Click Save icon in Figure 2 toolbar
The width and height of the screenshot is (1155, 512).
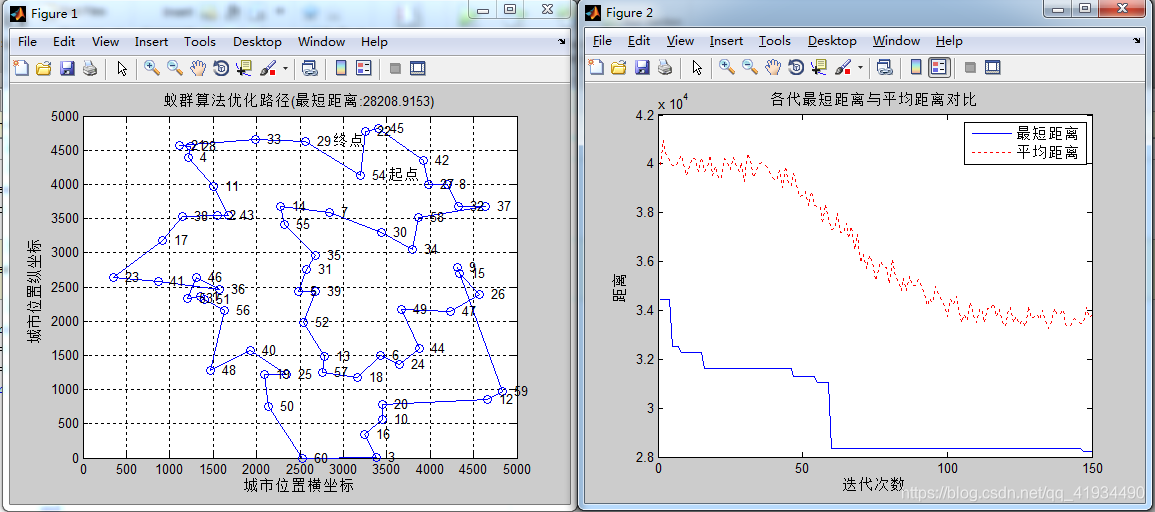642,68
